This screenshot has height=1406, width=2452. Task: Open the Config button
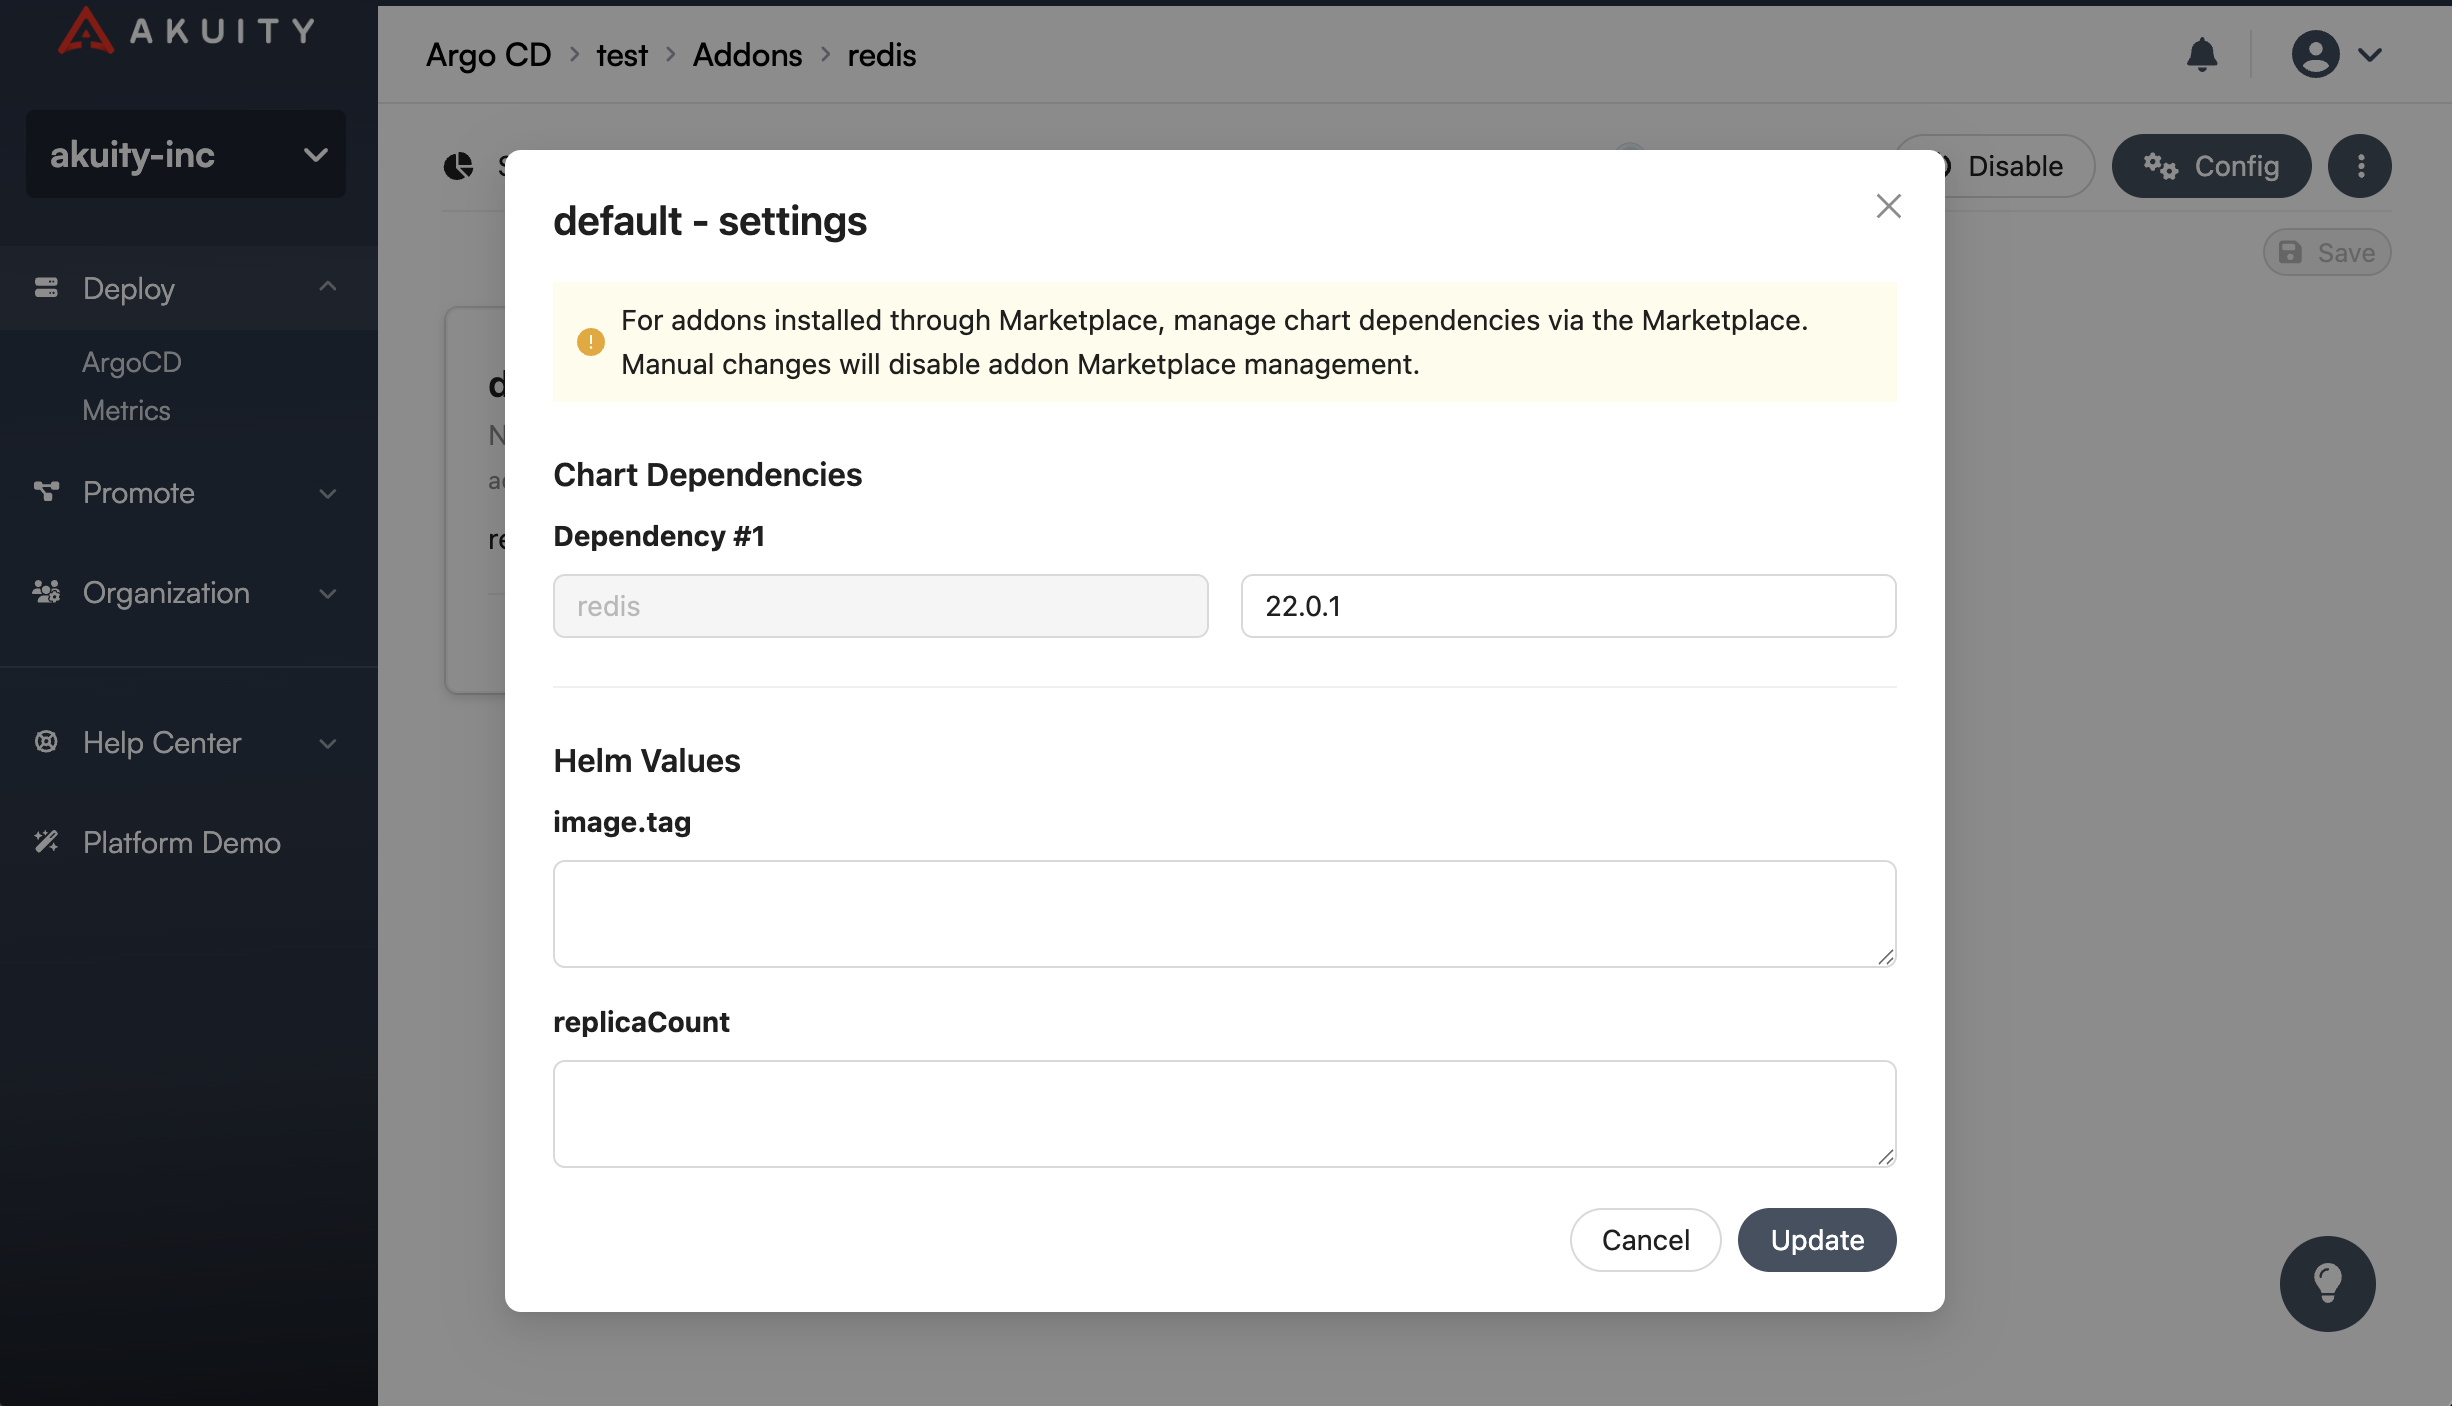[2211, 166]
